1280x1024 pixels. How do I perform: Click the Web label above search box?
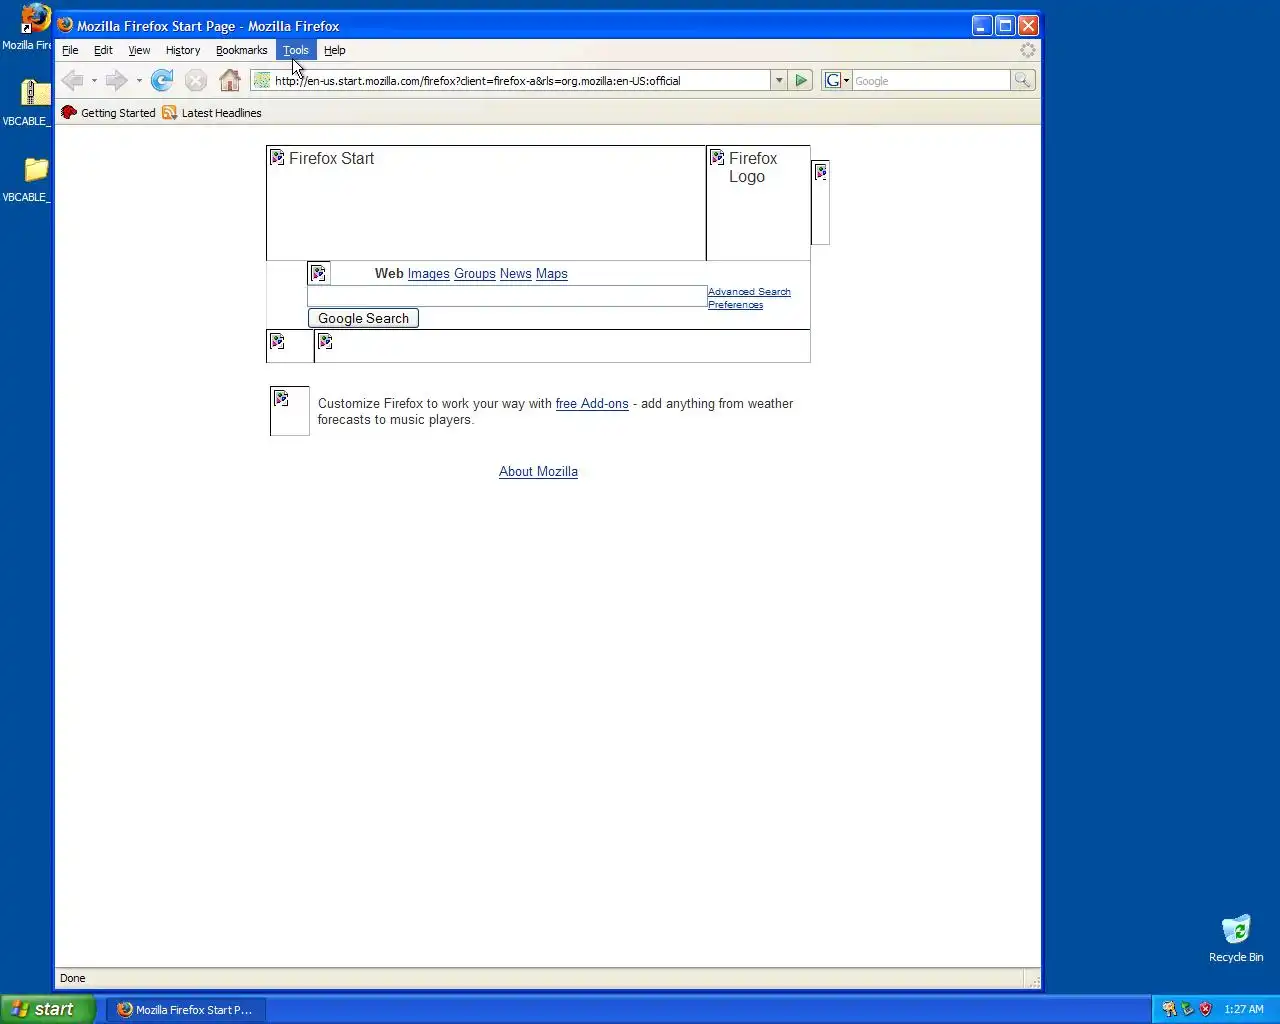pos(389,274)
